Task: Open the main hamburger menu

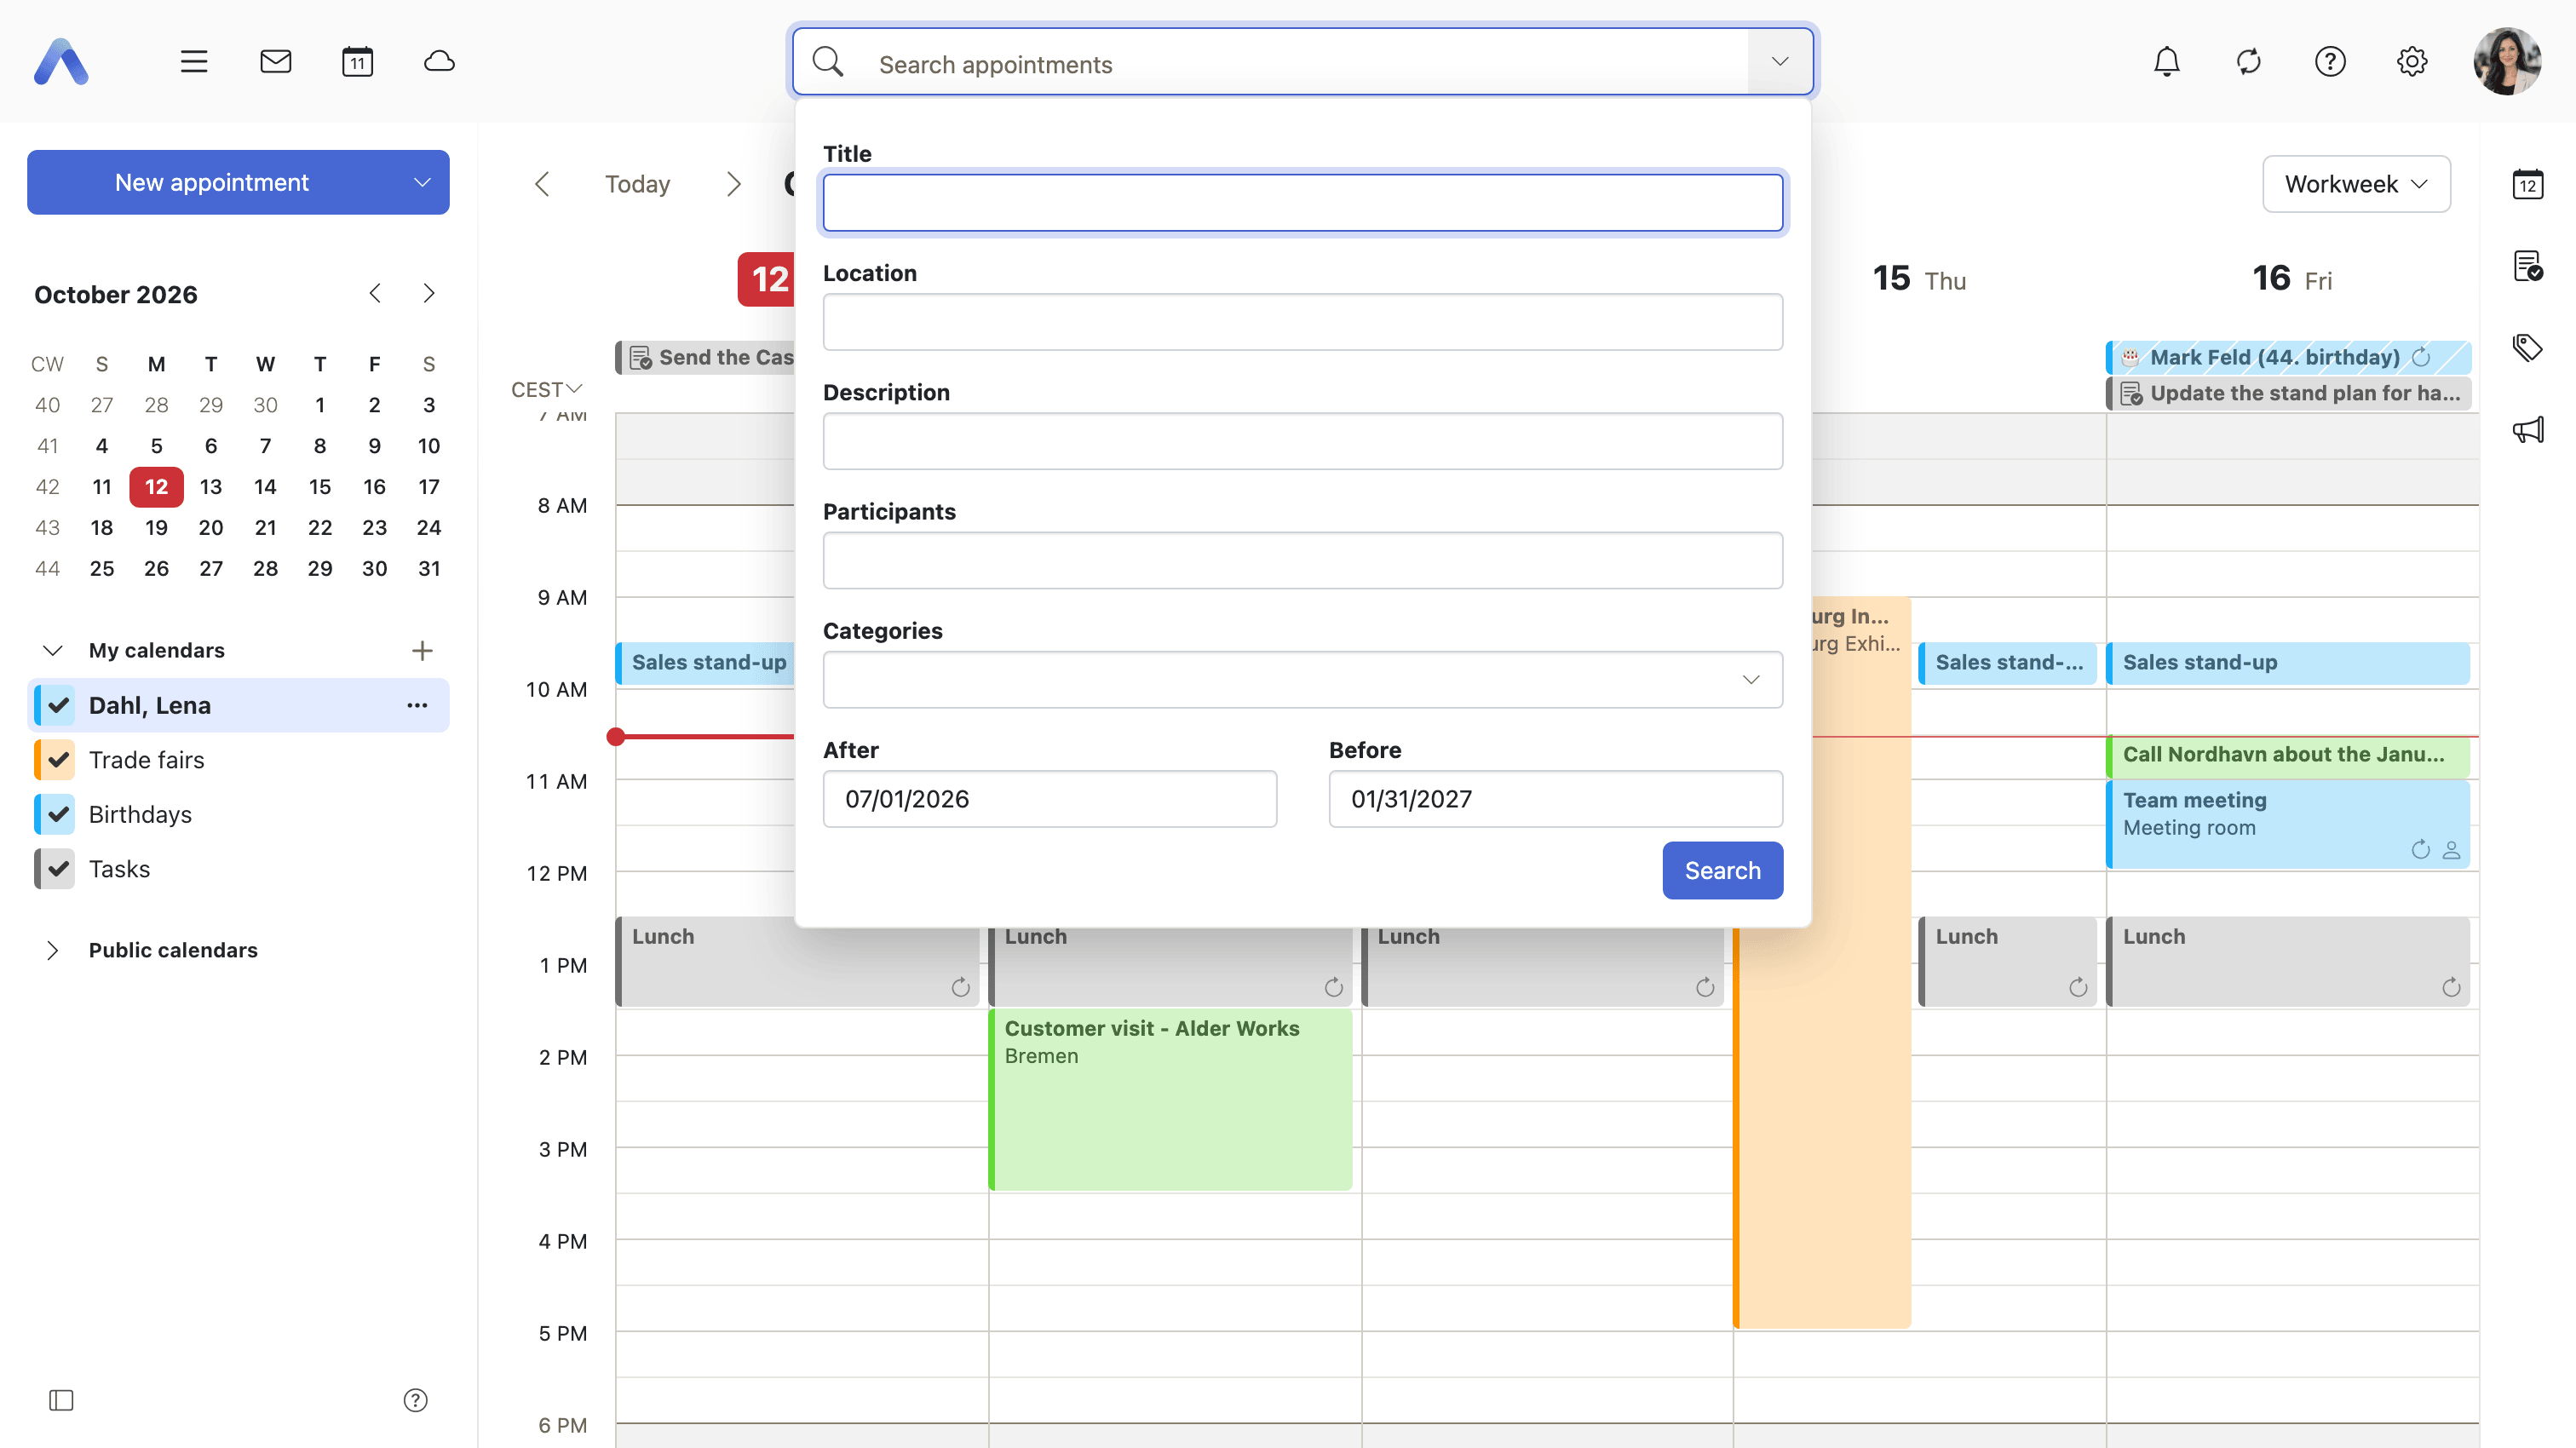Action: click(194, 62)
